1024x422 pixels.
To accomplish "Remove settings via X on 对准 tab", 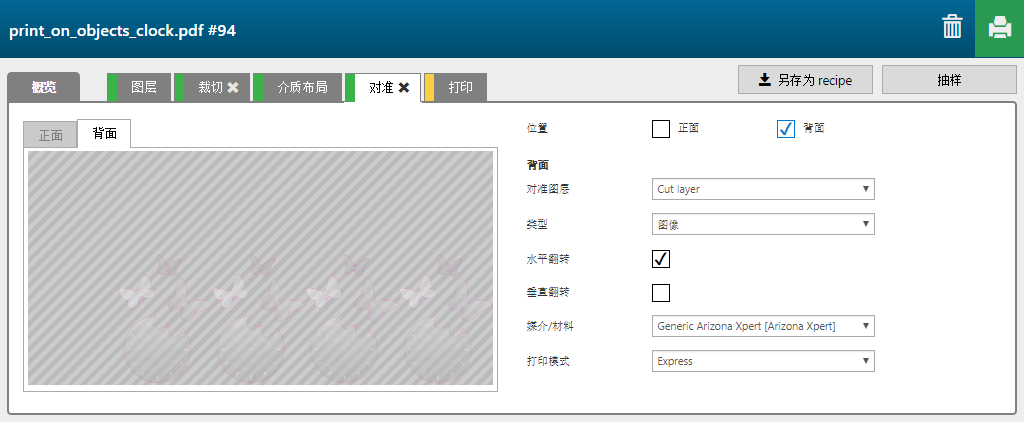I will point(404,88).
